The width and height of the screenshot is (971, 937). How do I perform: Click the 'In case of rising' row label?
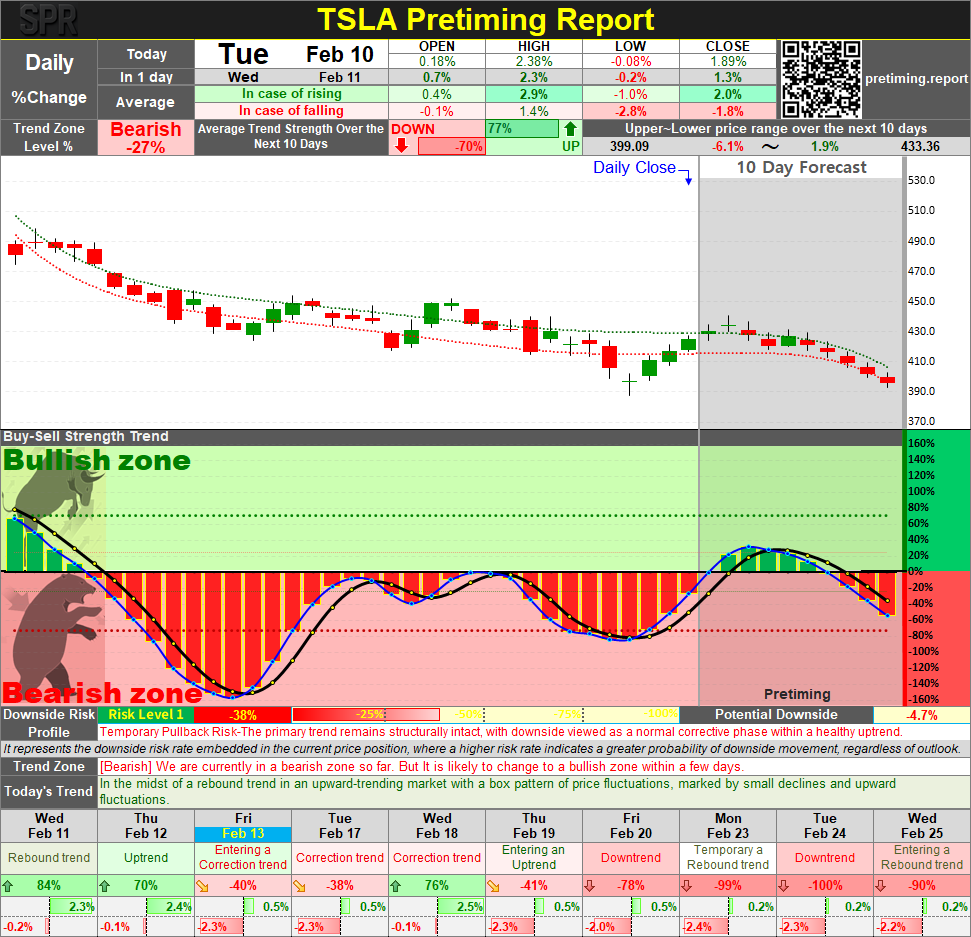pyautogui.click(x=292, y=94)
